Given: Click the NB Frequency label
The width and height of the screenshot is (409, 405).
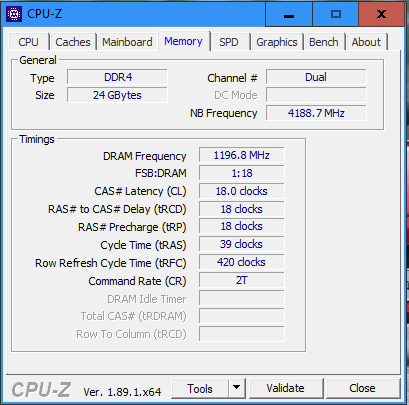Looking at the screenshot, I should [224, 113].
